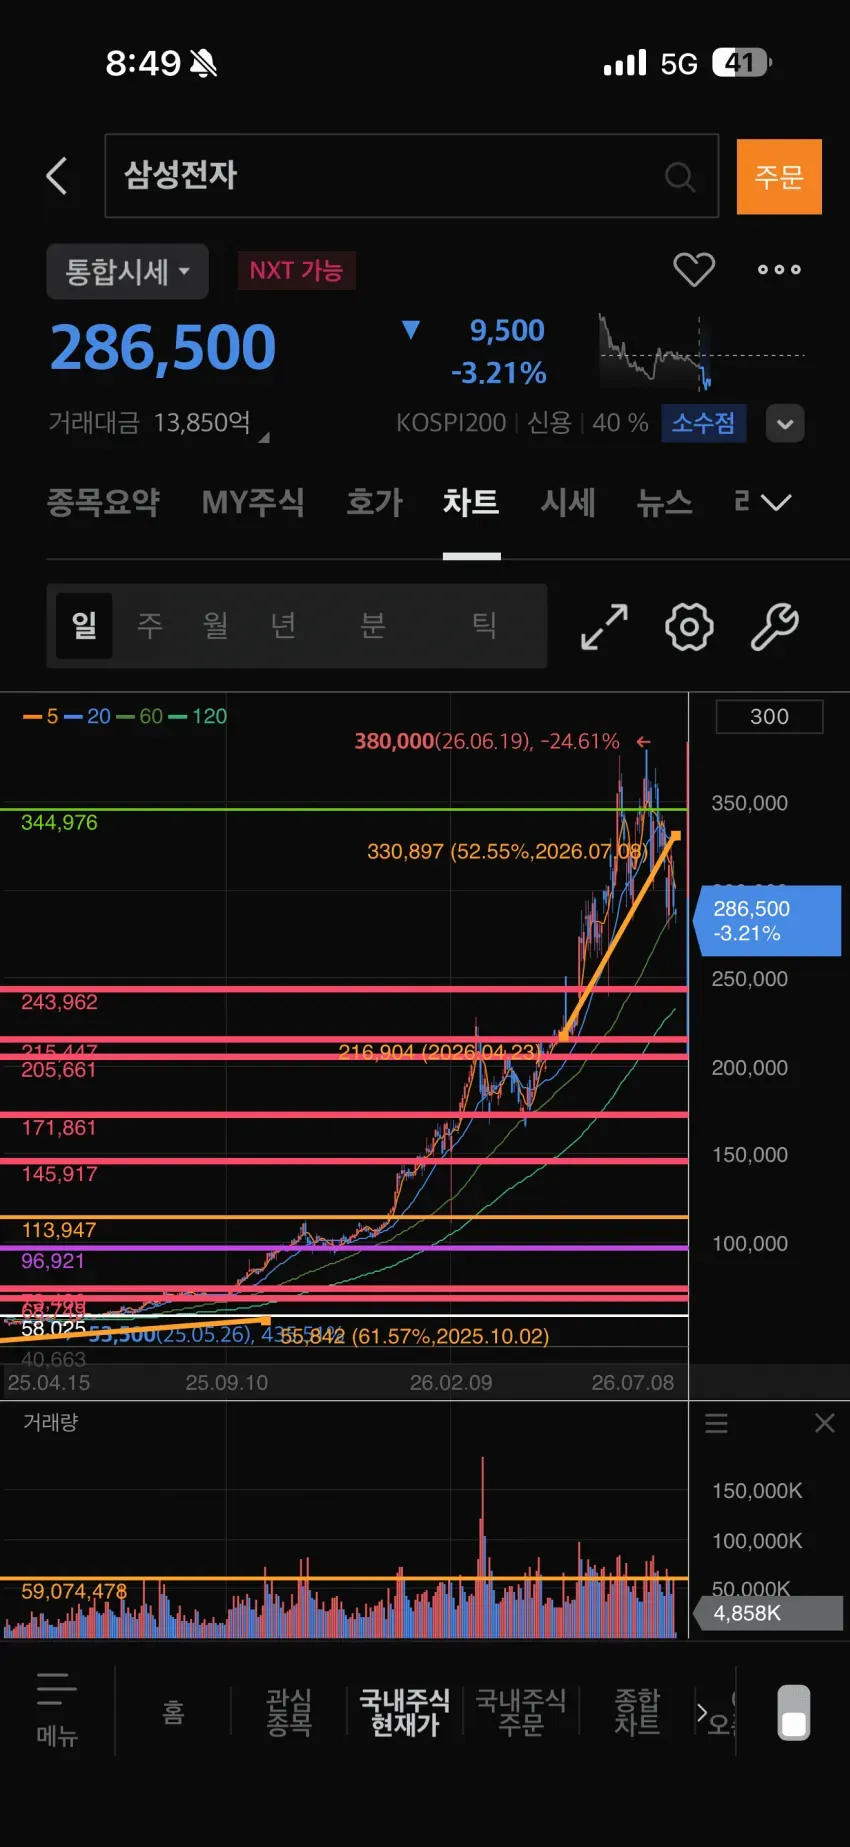Open chart tools wrench icon
850x1847 pixels.
(x=775, y=627)
